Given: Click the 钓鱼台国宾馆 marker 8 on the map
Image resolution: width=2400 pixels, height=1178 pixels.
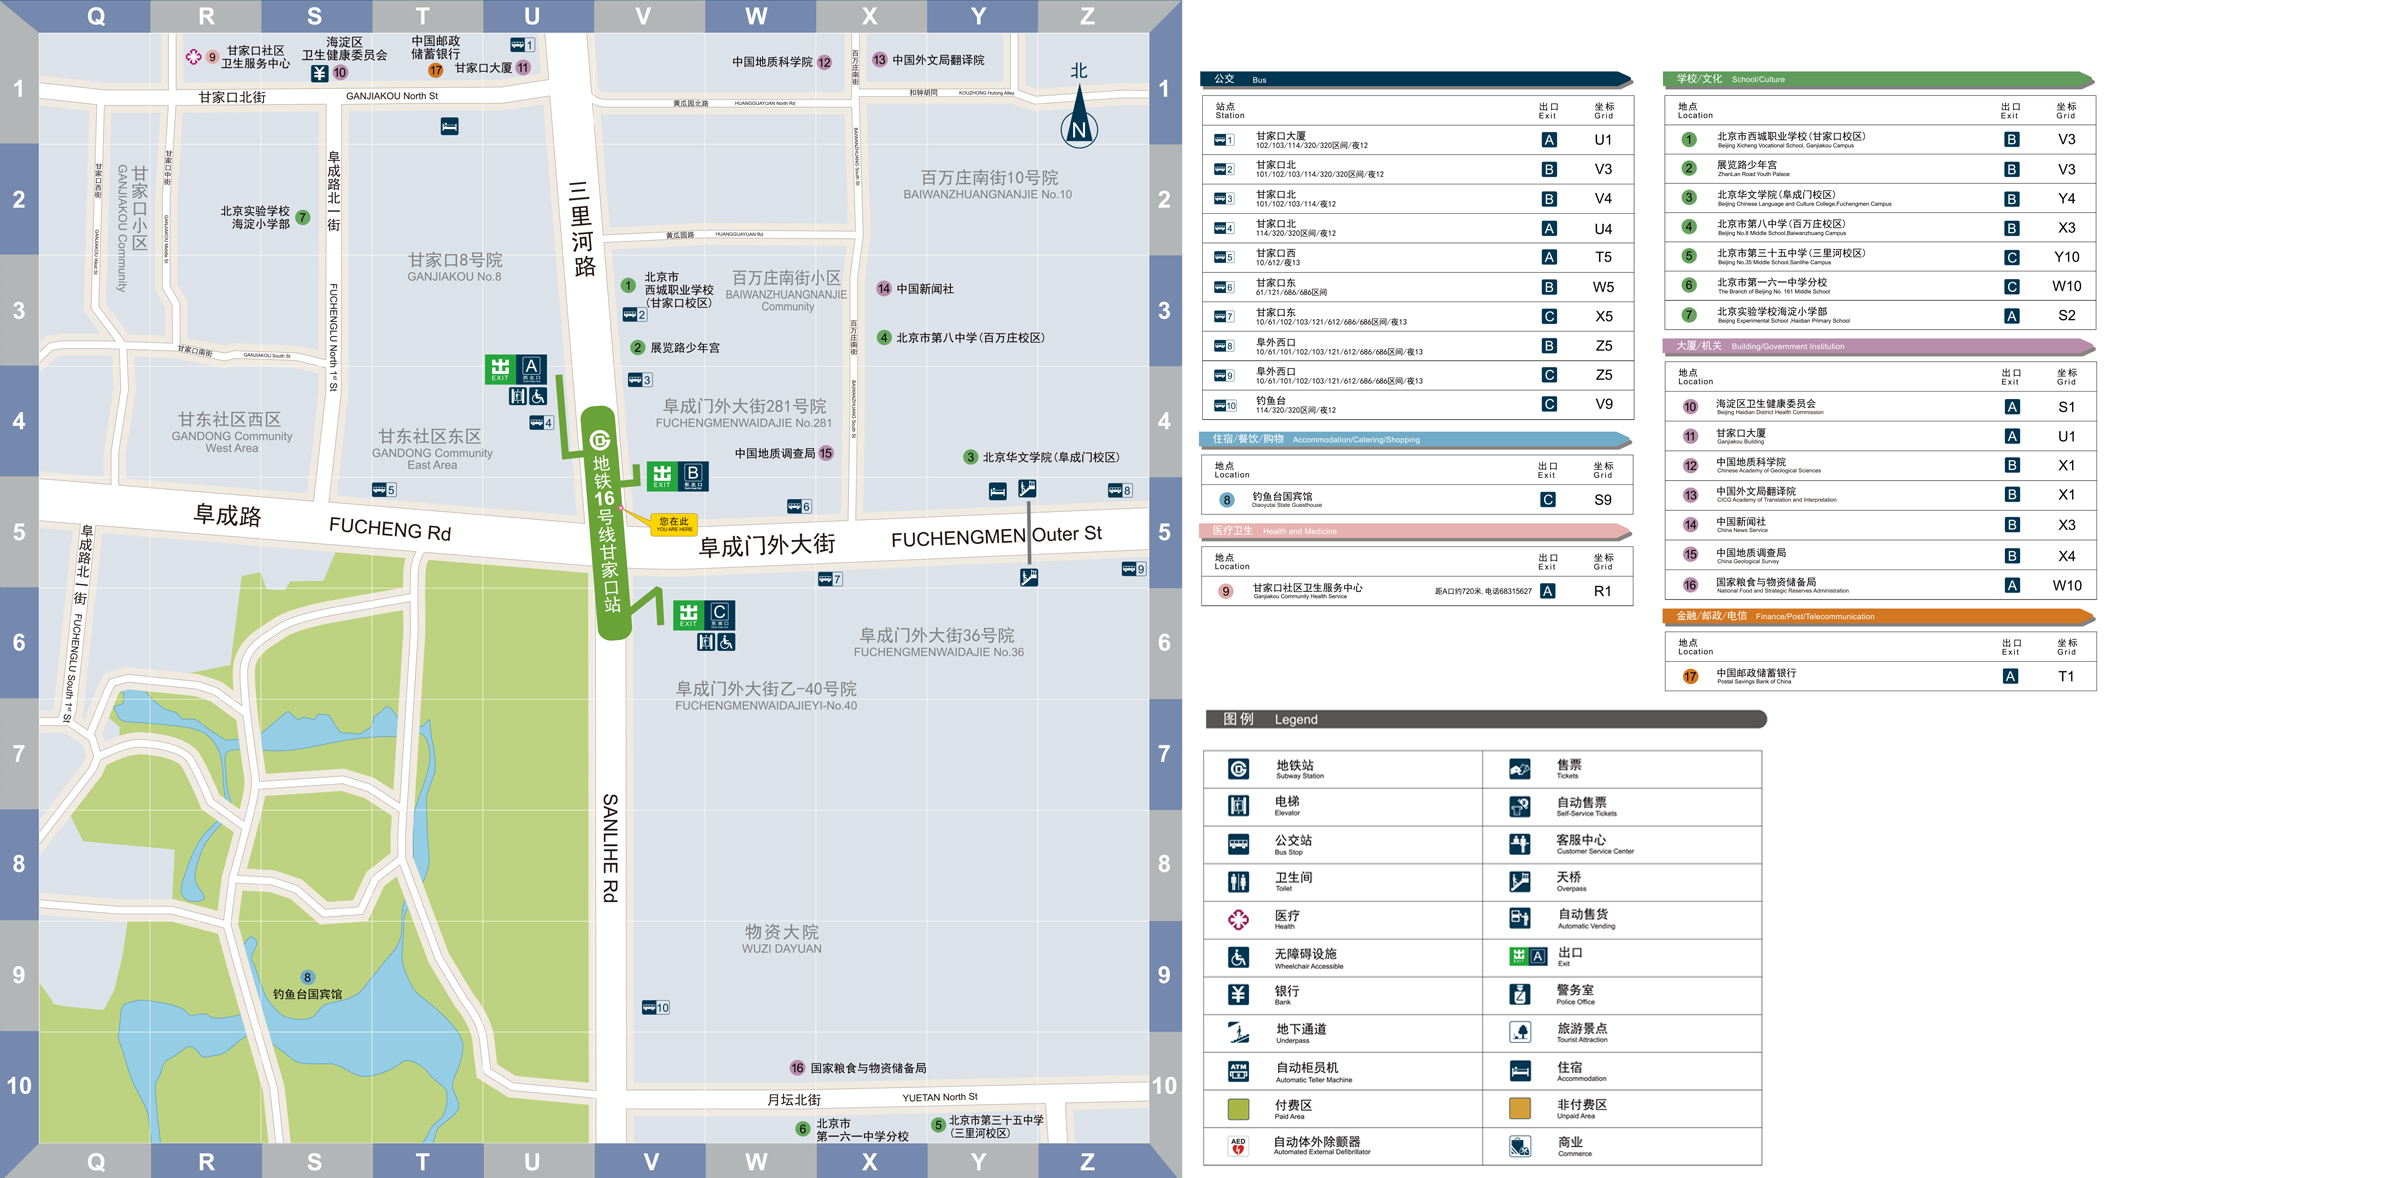Looking at the screenshot, I should tap(307, 977).
